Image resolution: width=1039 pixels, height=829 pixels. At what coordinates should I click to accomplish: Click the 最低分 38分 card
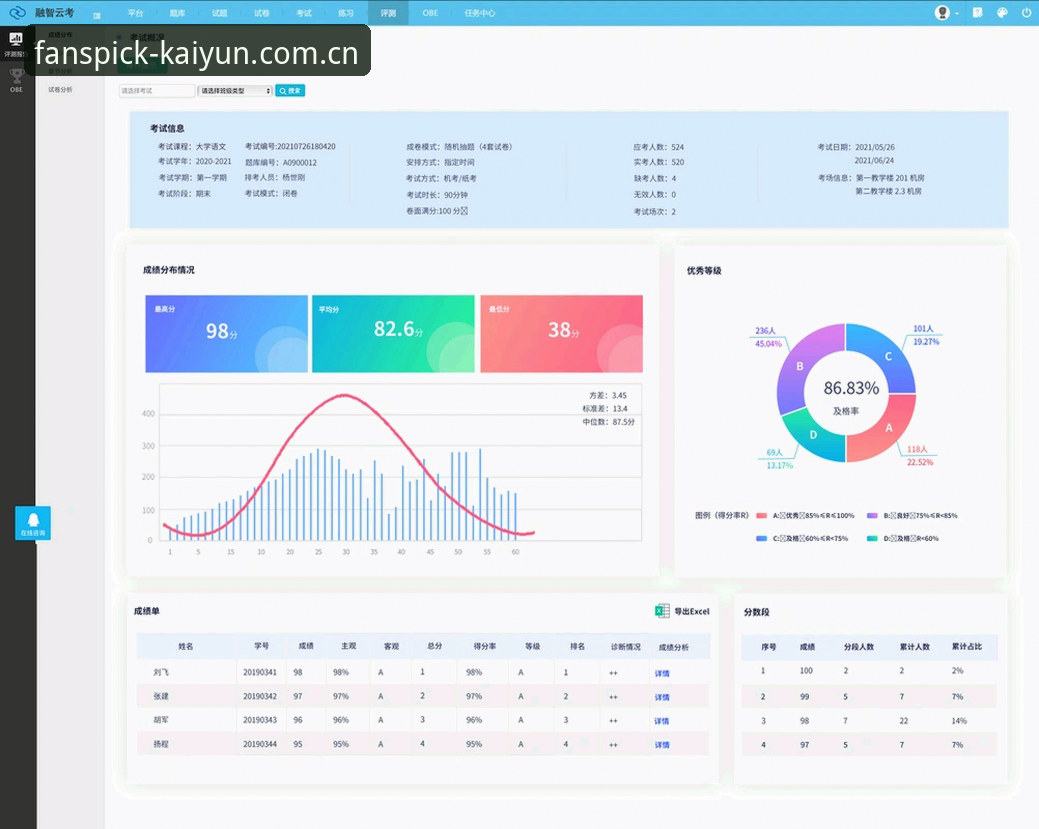(561, 333)
